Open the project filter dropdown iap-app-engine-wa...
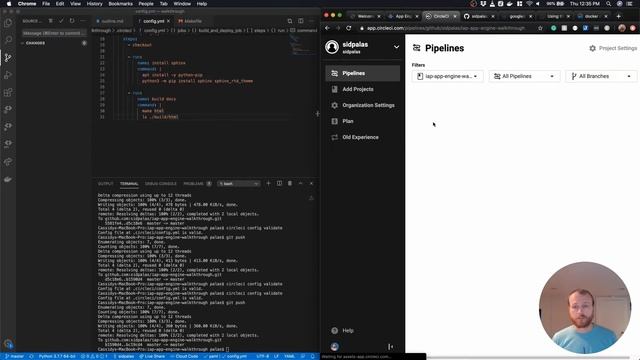This screenshot has height=360, width=640. coord(447,76)
